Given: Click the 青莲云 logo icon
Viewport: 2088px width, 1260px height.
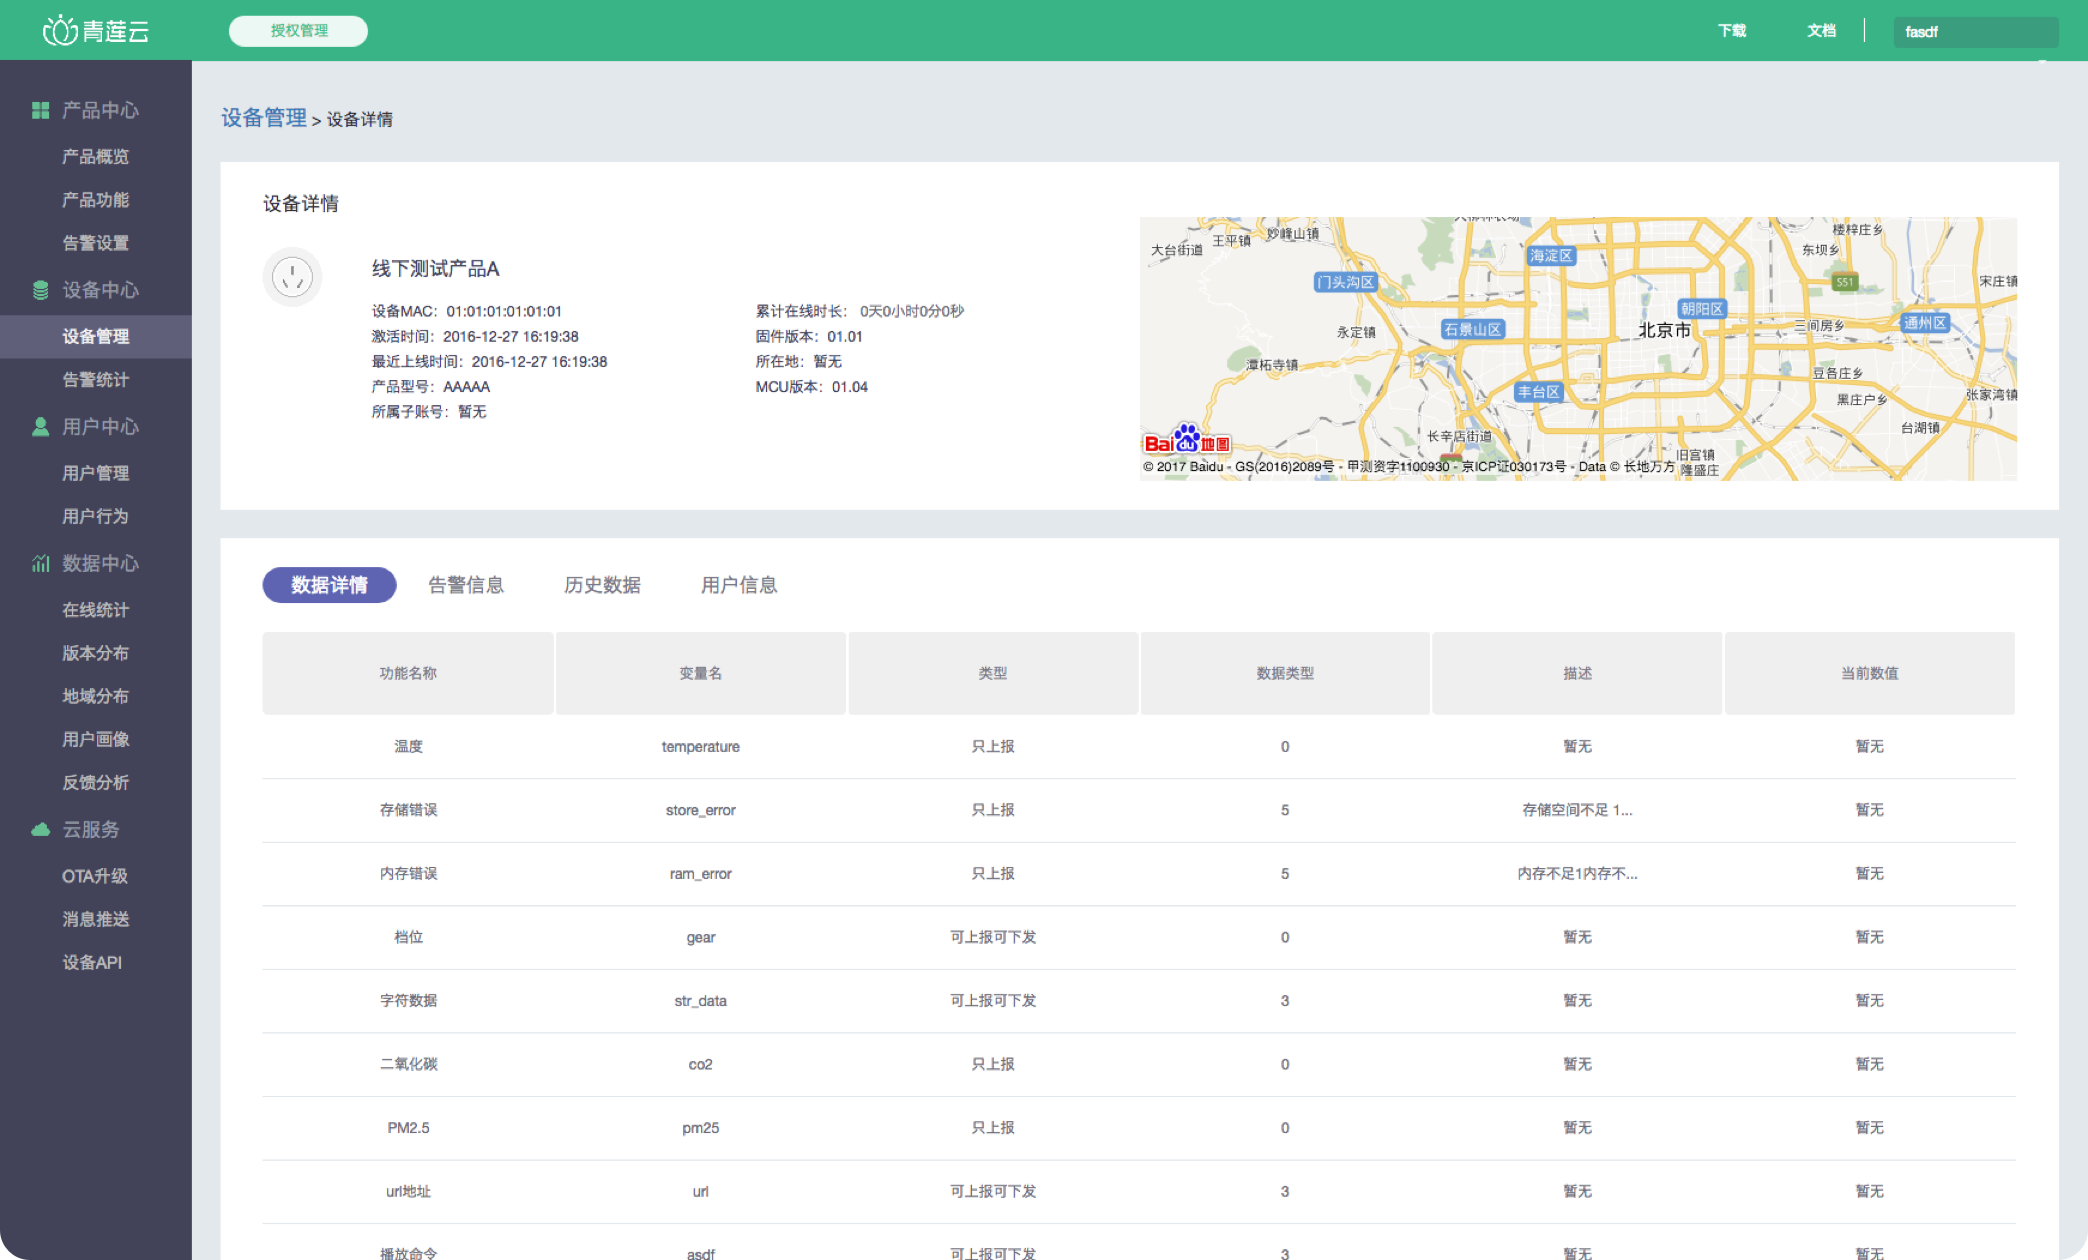Looking at the screenshot, I should pos(60,31).
